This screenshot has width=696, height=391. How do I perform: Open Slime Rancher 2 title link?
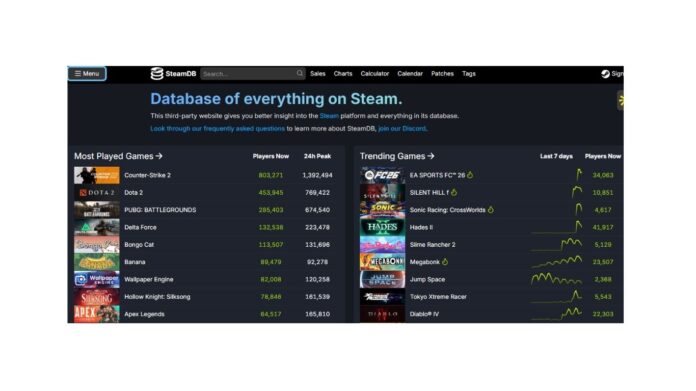[432, 245]
